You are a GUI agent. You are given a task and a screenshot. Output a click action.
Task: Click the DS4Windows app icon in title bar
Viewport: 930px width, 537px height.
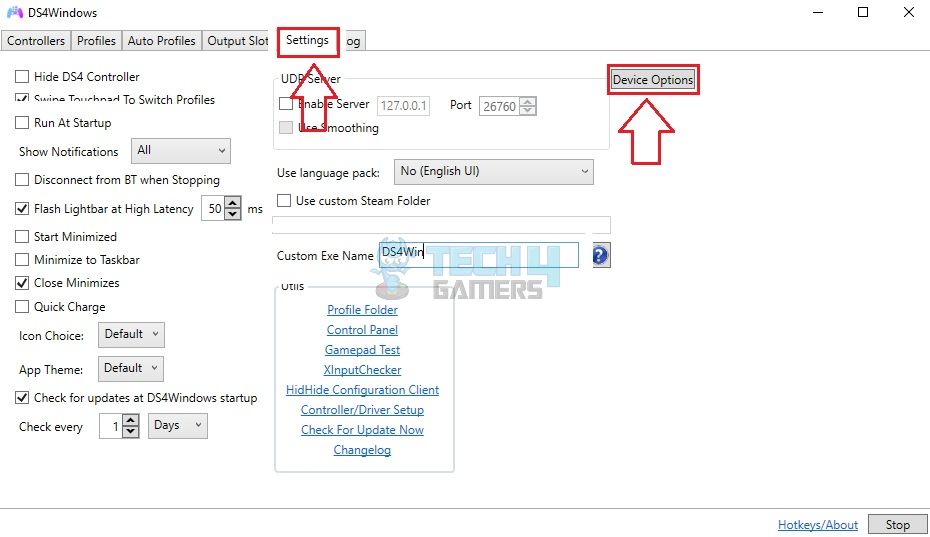[x=14, y=12]
